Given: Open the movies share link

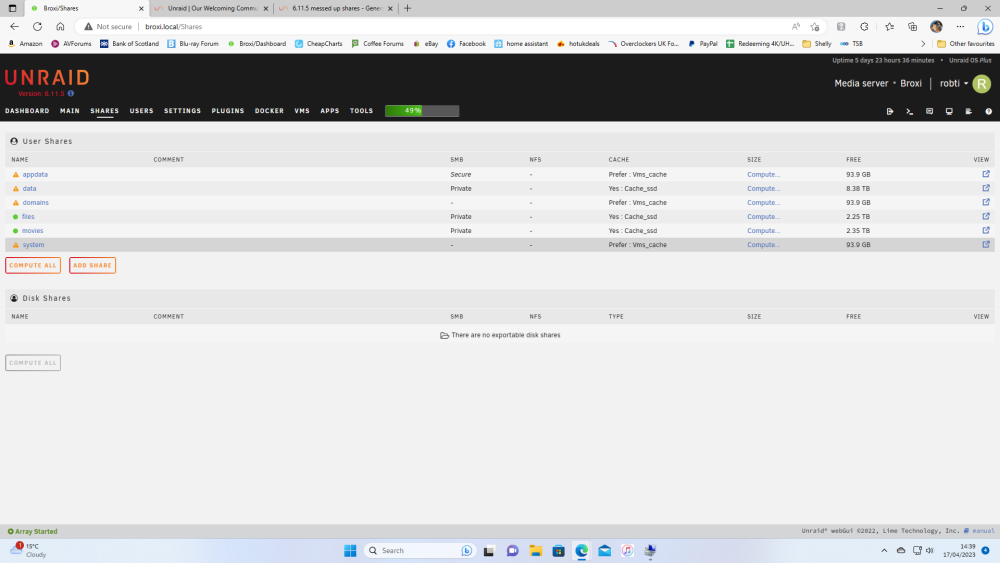Looking at the screenshot, I should [33, 230].
